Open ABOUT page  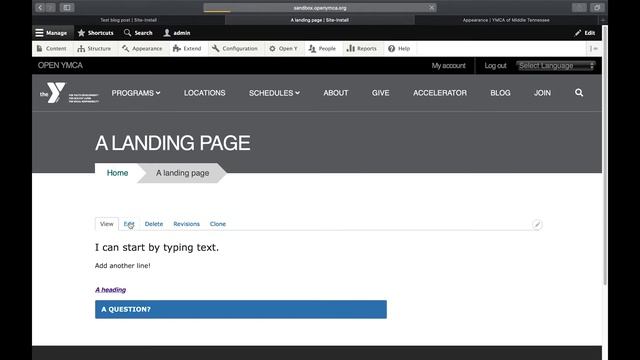coord(336,93)
